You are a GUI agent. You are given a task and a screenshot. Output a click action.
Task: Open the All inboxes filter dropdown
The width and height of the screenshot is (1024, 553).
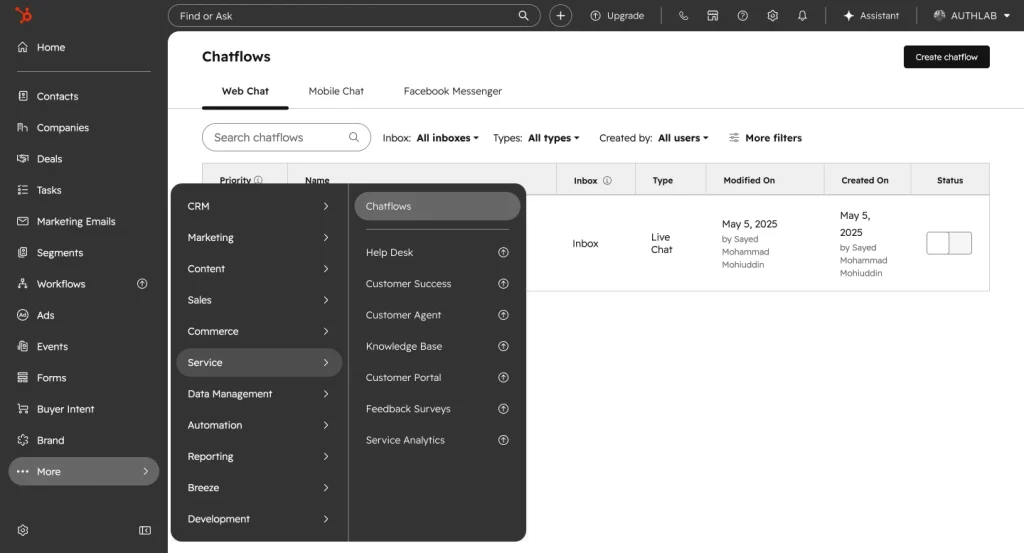tap(447, 138)
